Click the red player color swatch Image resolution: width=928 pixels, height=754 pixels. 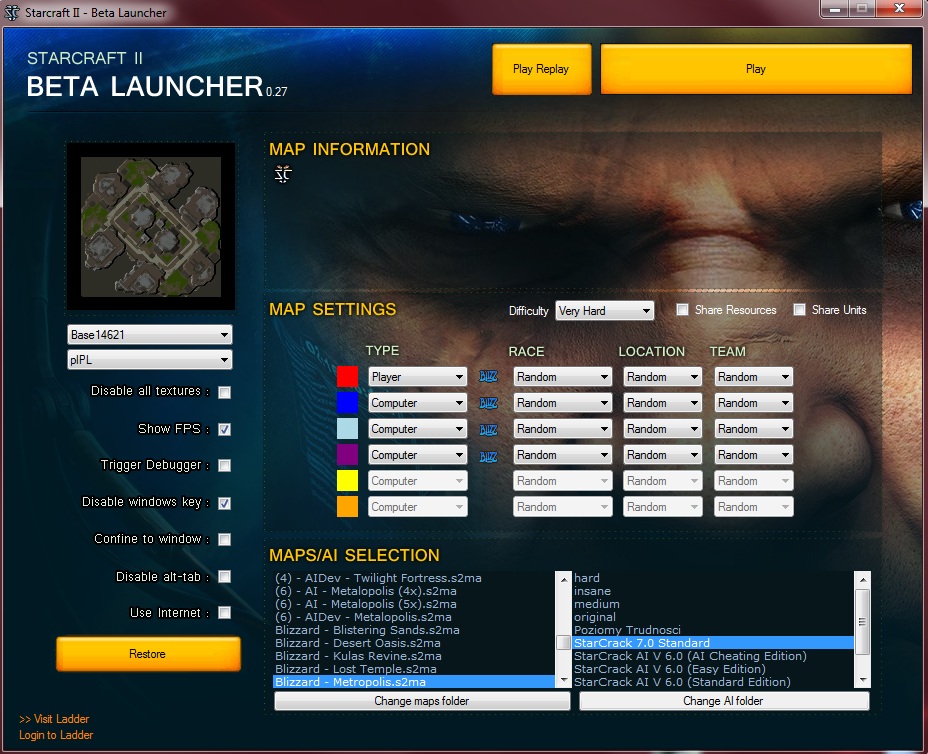tap(347, 376)
